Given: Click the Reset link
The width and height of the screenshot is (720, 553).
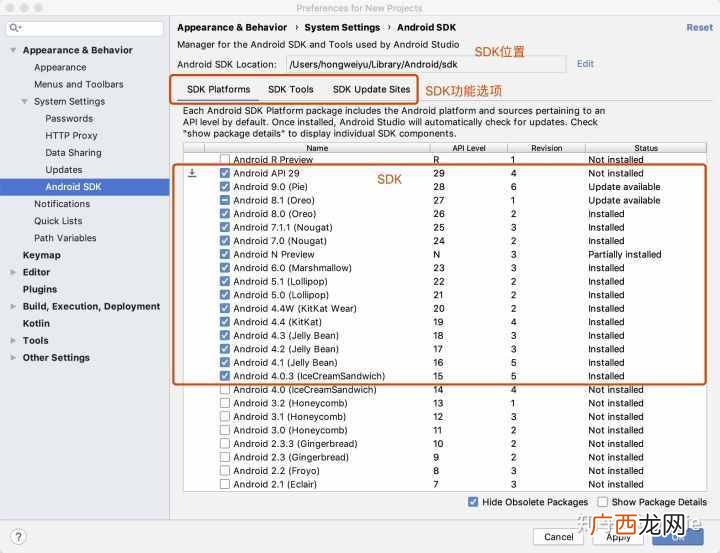Looking at the screenshot, I should tap(700, 28).
